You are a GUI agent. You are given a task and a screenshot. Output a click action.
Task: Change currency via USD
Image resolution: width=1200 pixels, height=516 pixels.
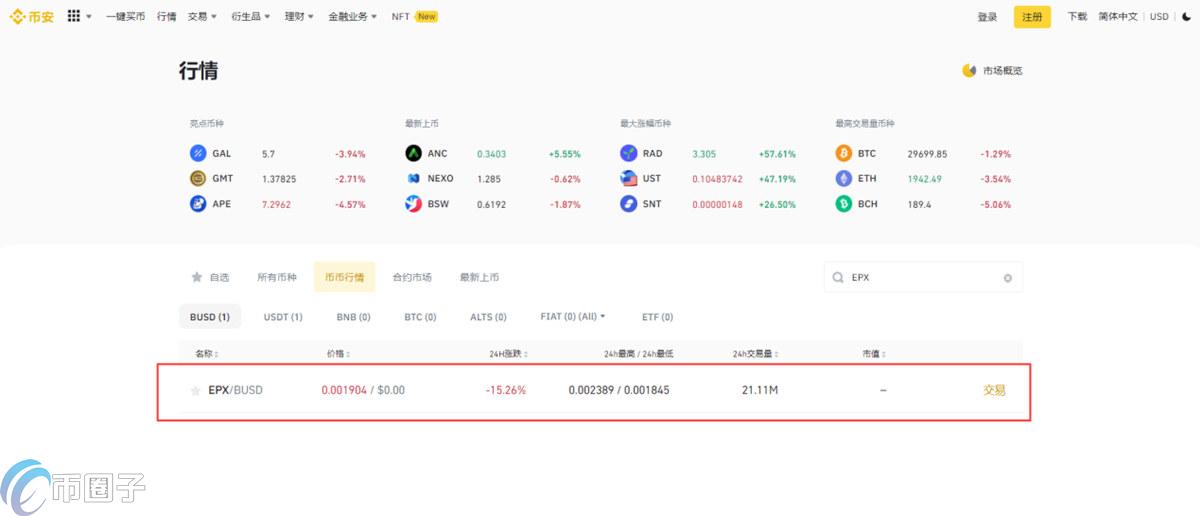[1159, 17]
